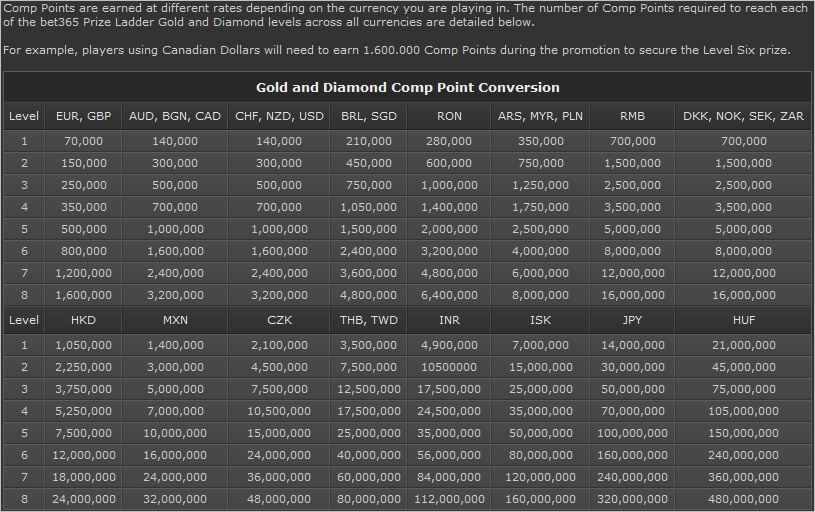The height and width of the screenshot is (512, 815).
Task: Click the AUD, BGN, CAD column header
Action: pyautogui.click(x=175, y=116)
